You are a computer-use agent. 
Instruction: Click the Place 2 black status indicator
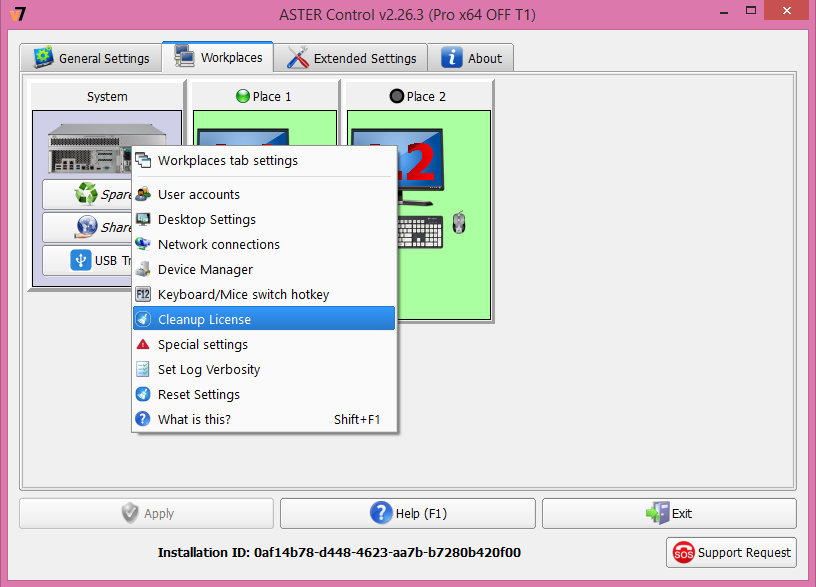coord(397,96)
